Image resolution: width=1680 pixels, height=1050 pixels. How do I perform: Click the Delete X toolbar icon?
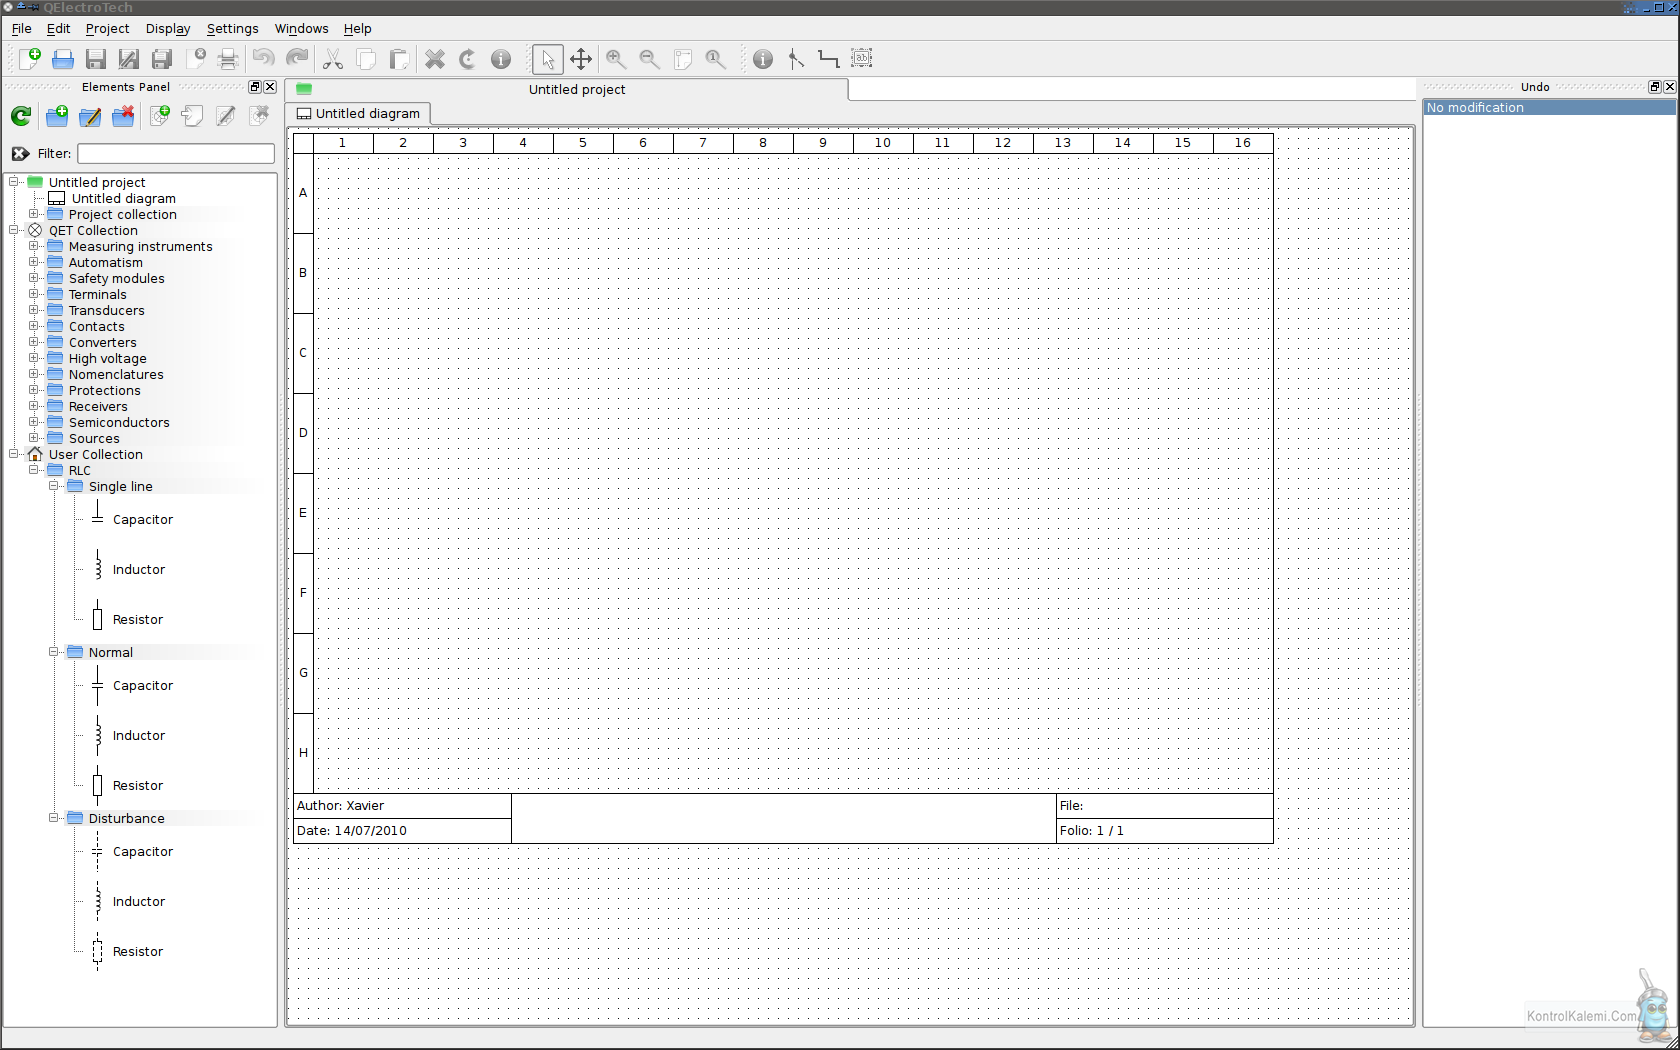(x=434, y=59)
